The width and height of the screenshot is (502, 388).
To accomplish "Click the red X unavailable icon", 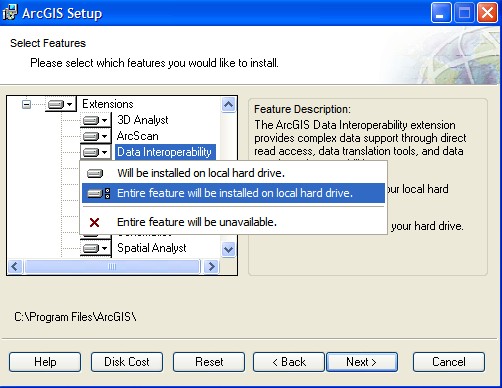I will click(94, 222).
